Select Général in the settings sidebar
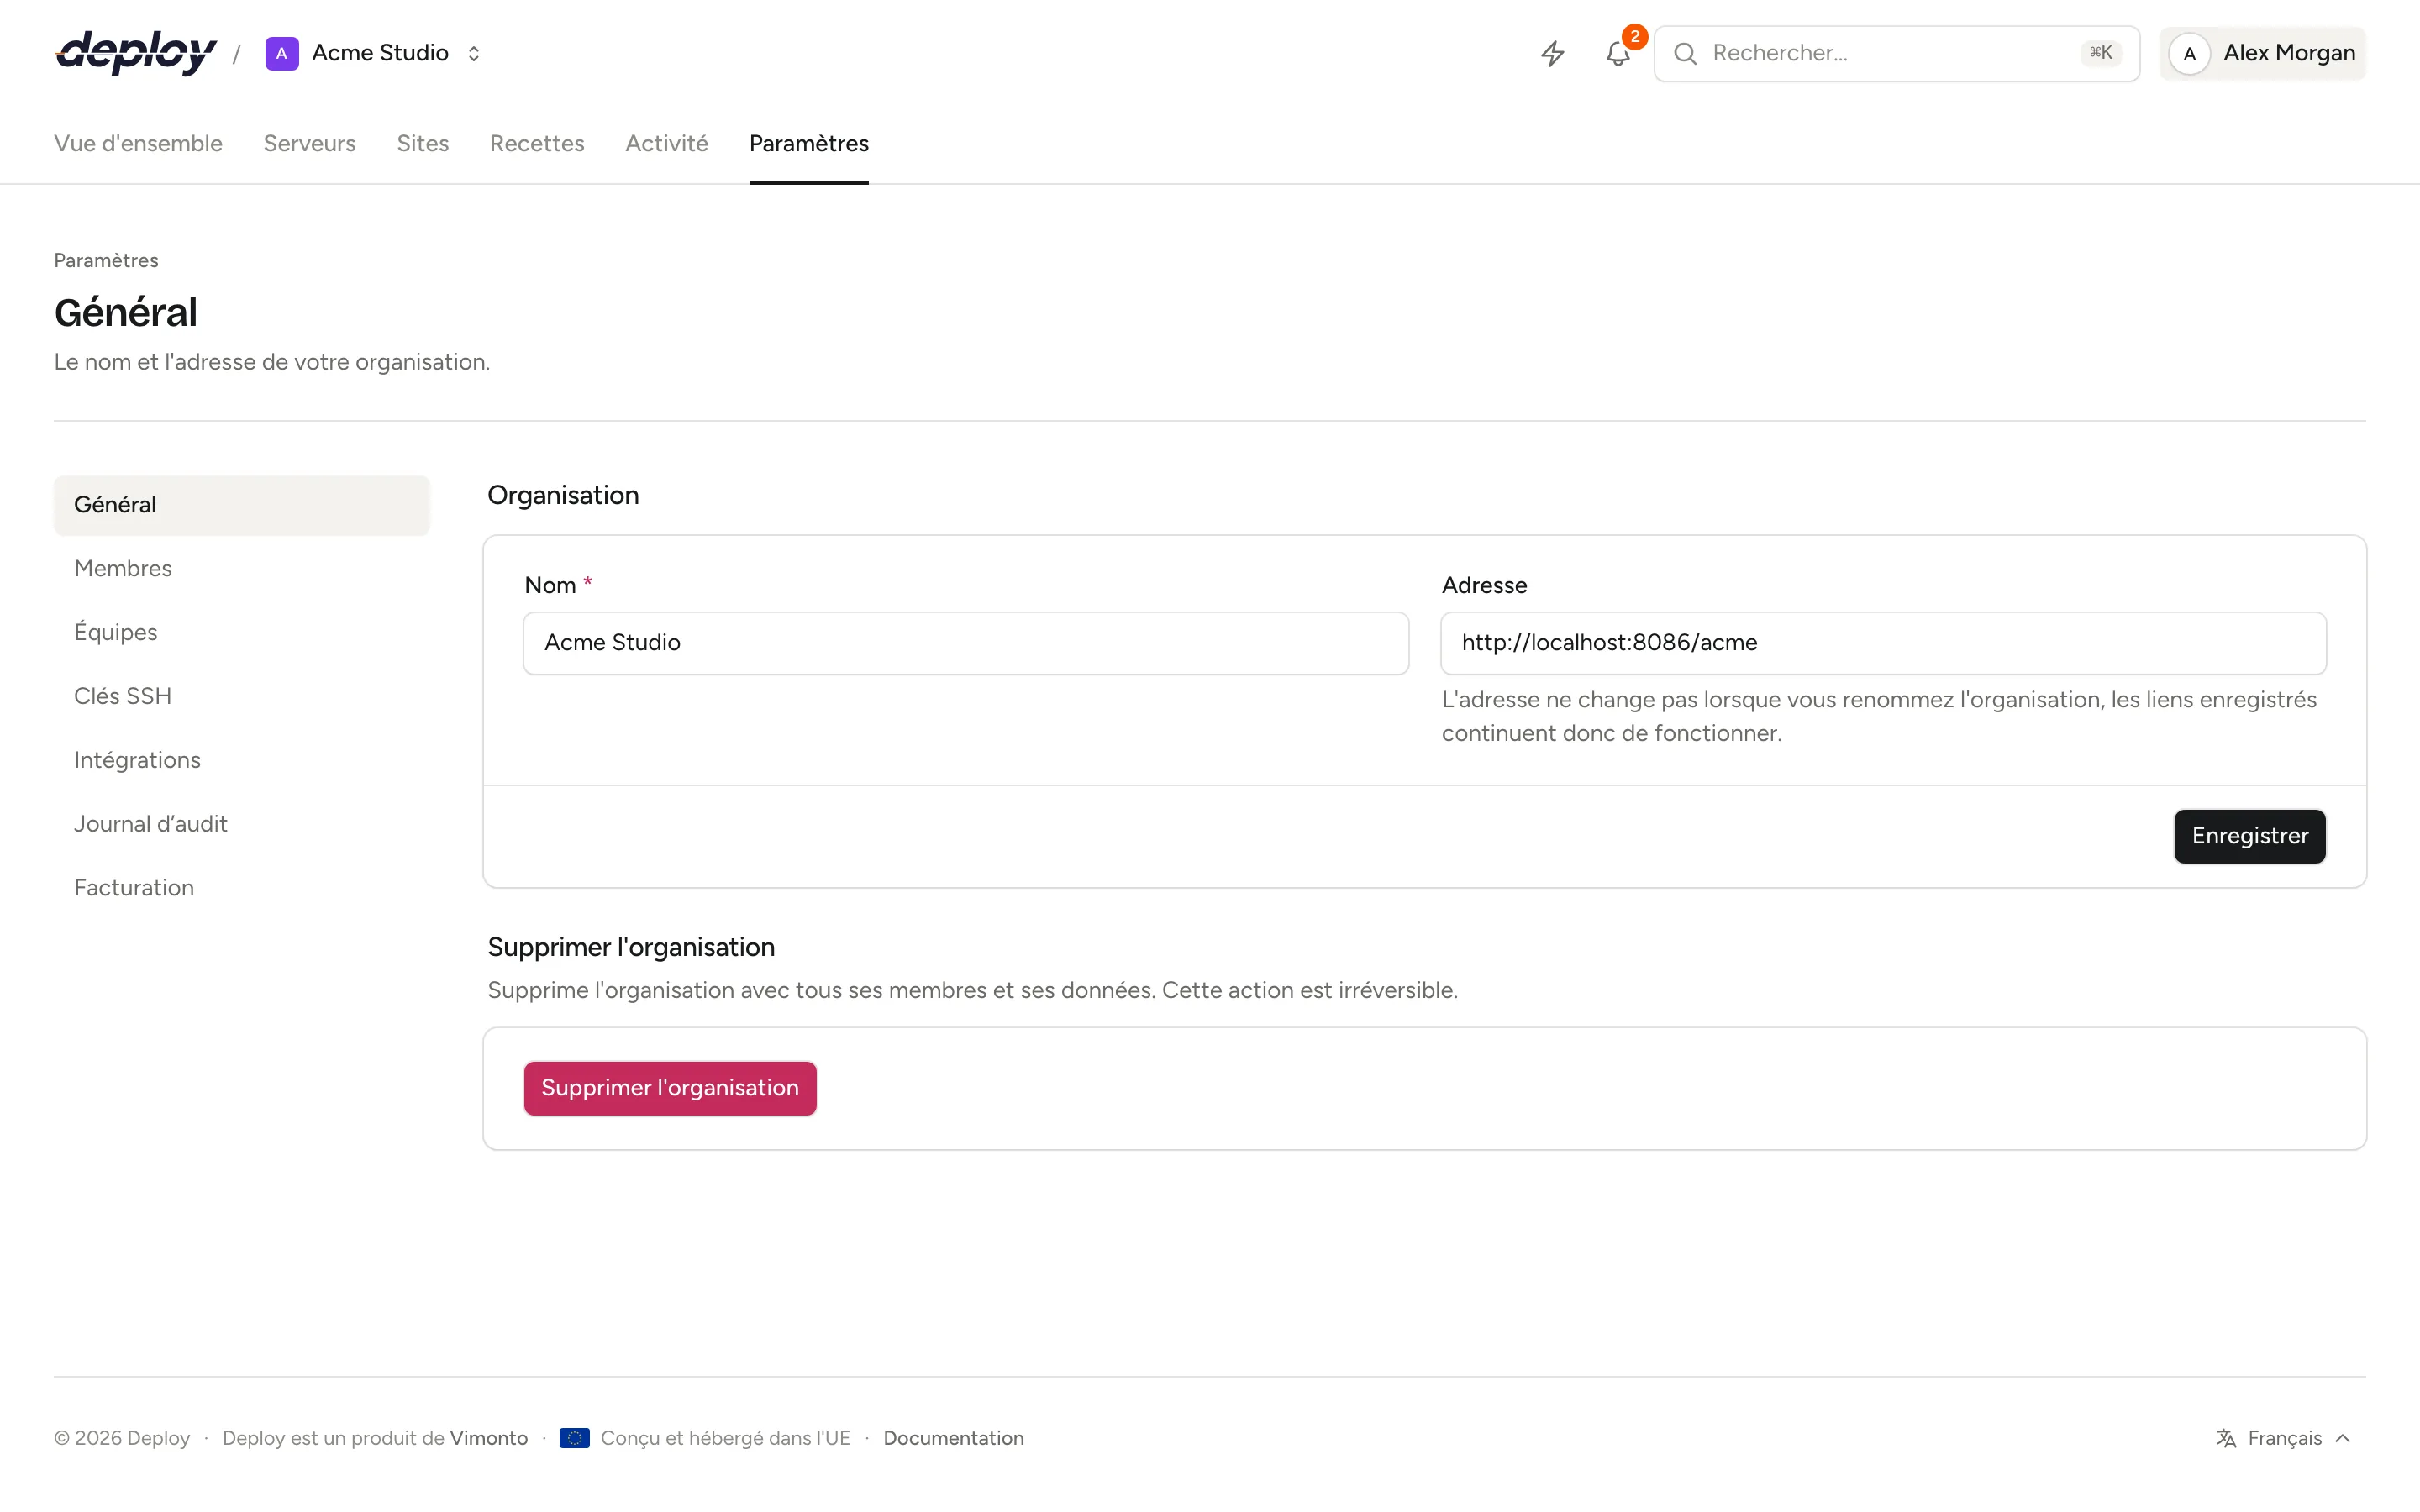Screen dimensions: 2420x1512 tap(242, 505)
